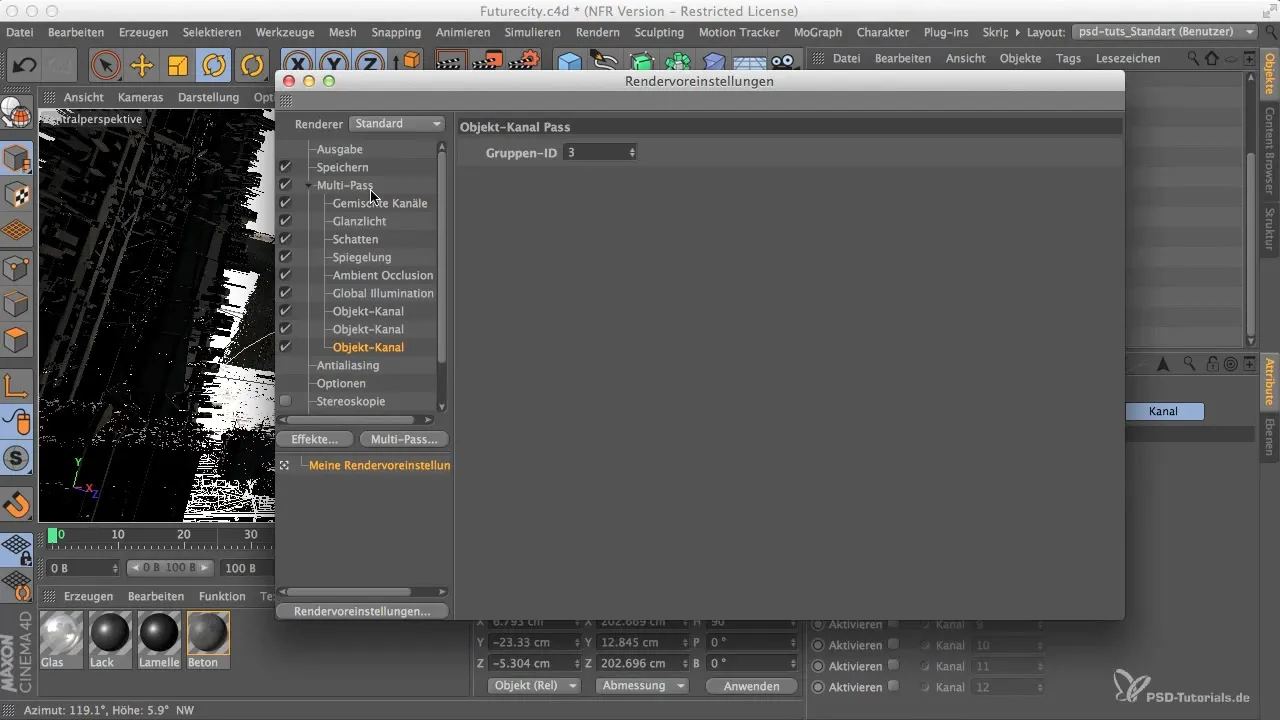Uncheck the Gemischte Kanäle checkbox
Viewport: 1280px width, 720px height.
point(285,203)
